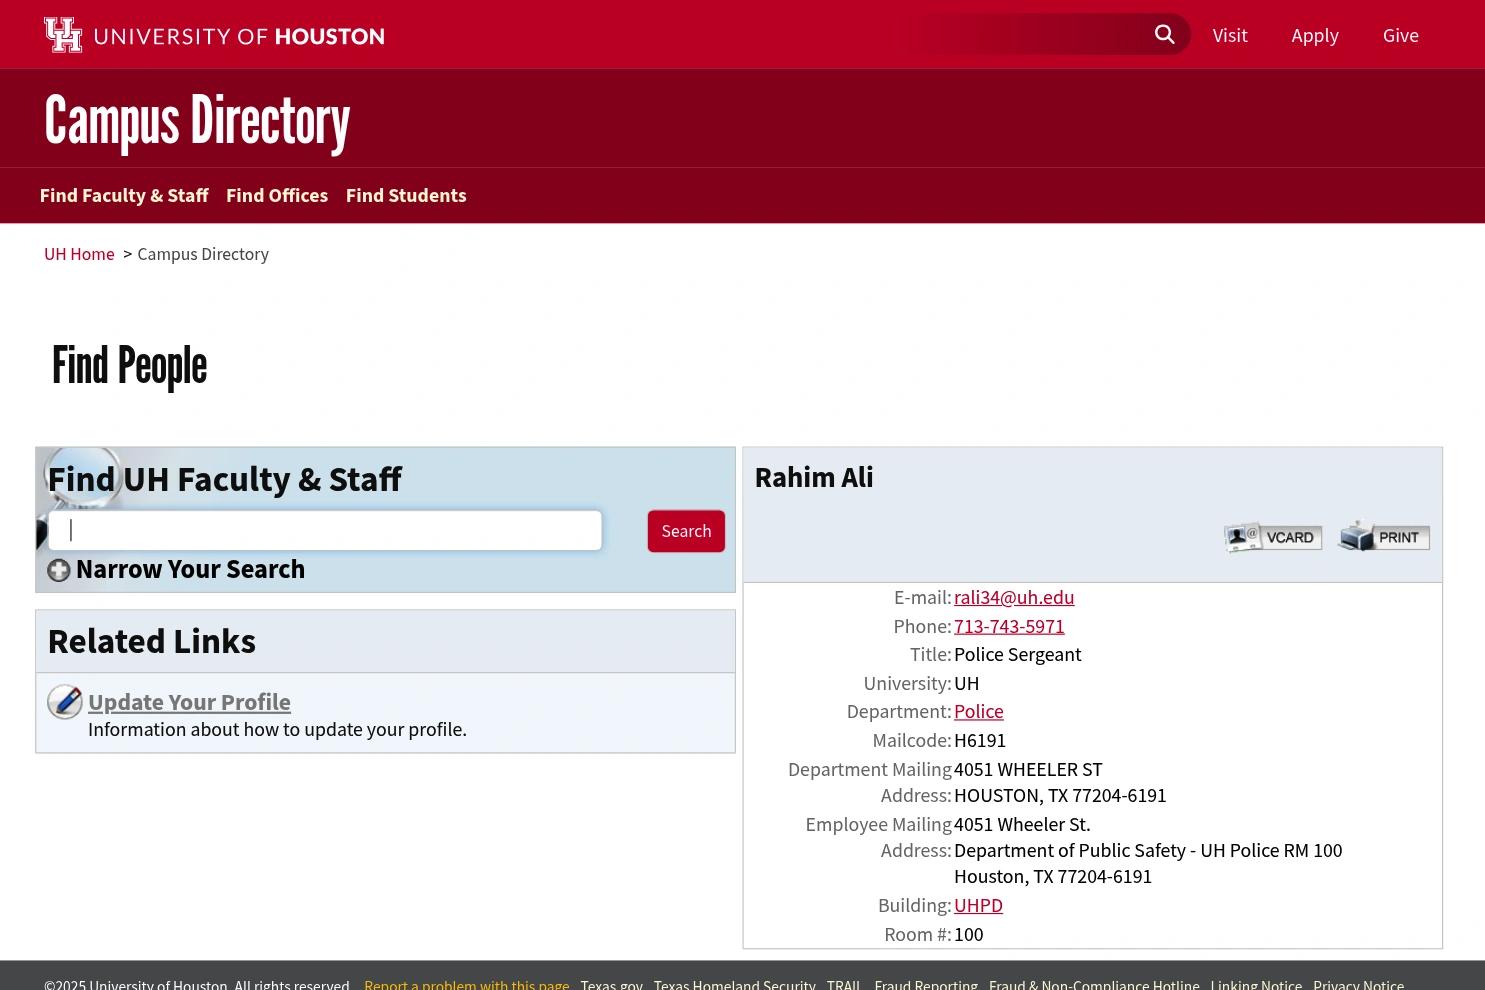Open the Texas Homeland Security footer link

click(x=734, y=984)
